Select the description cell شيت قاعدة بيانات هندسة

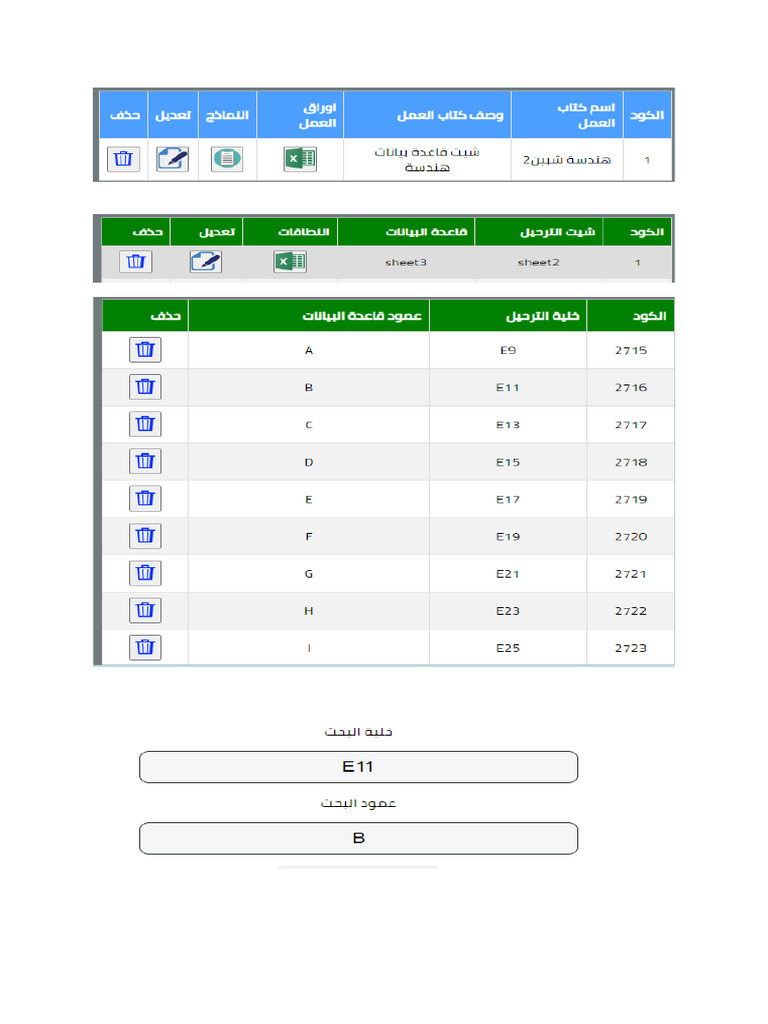426,159
